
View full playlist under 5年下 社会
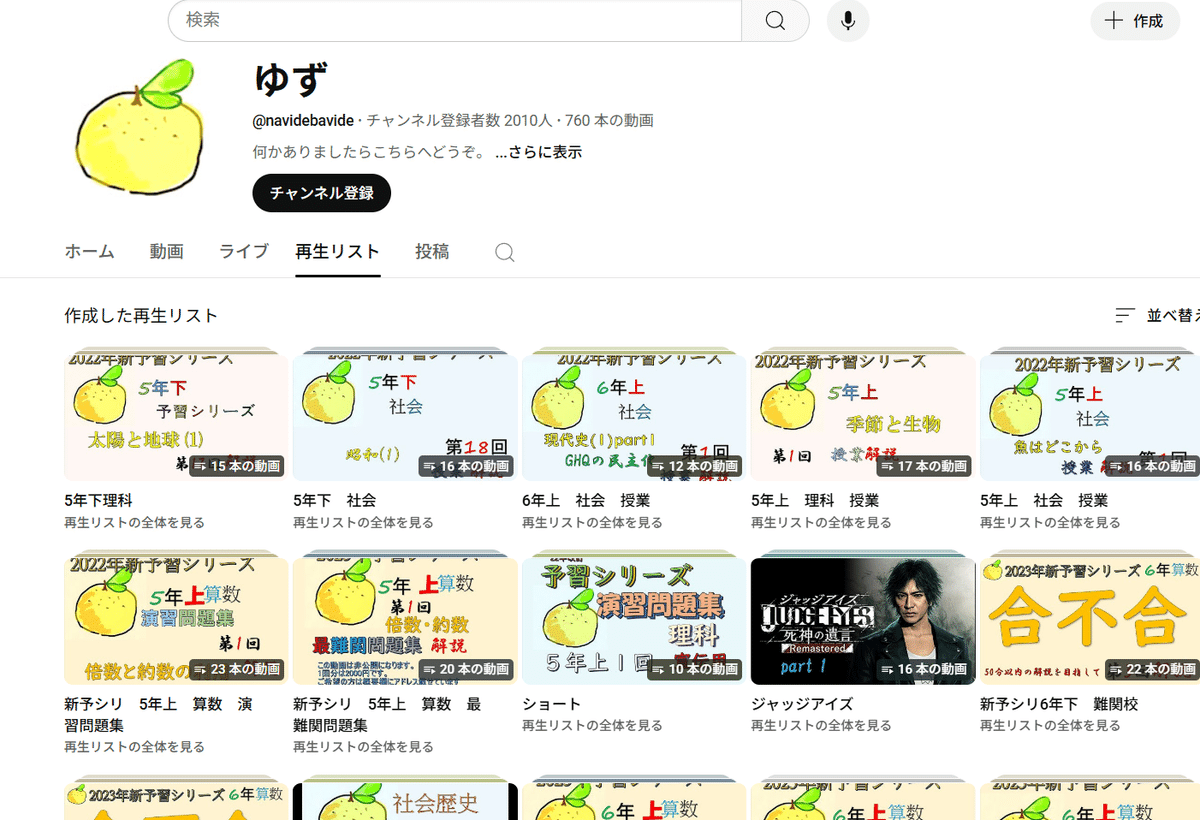[x=363, y=522]
